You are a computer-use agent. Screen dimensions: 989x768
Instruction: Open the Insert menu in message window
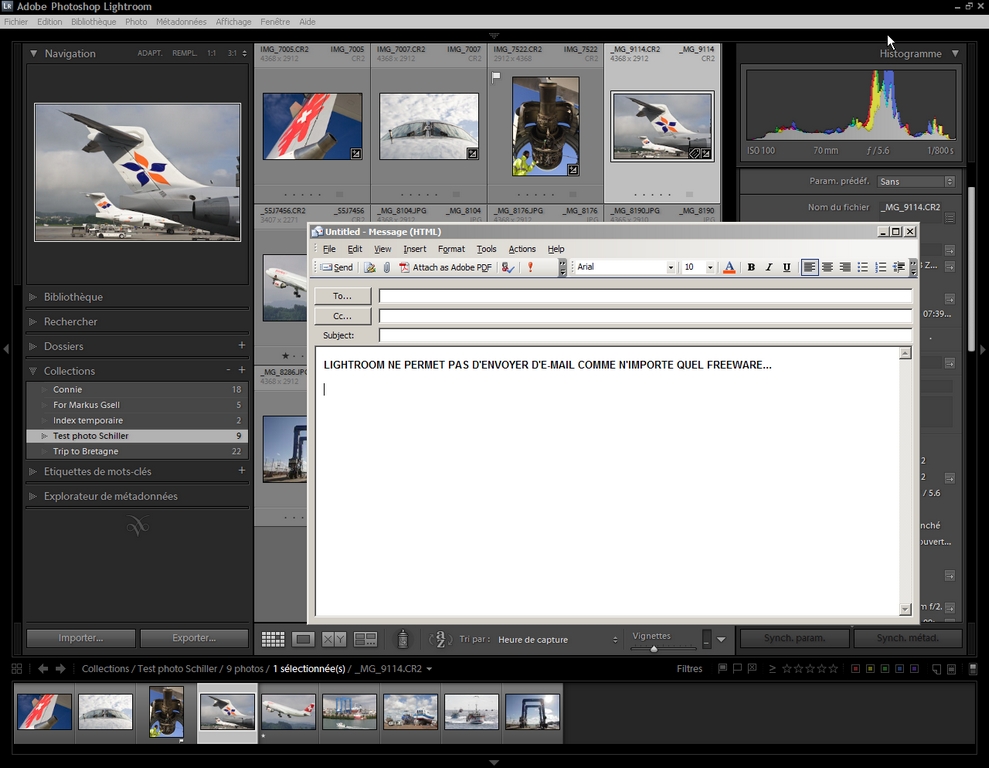click(x=414, y=249)
